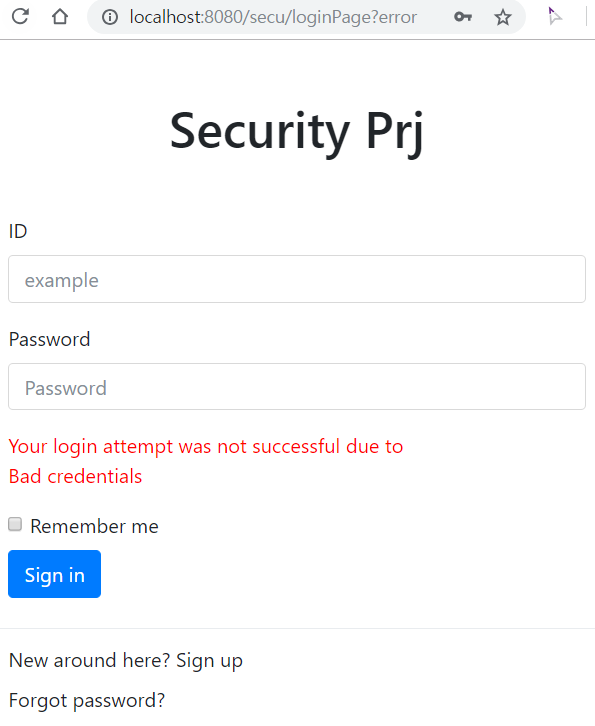Select the Security Prj heading
Image resolution: width=595 pixels, height=726 pixels.
(x=297, y=132)
